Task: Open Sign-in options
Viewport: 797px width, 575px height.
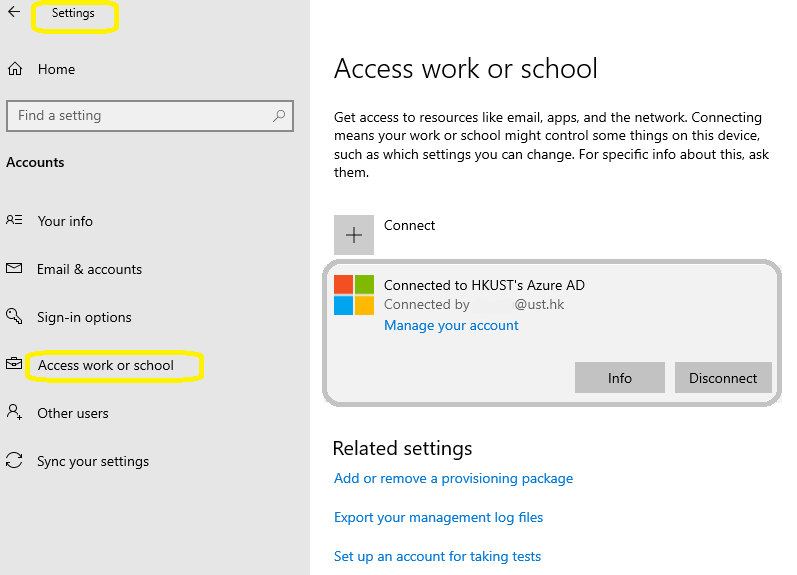Action: click(84, 317)
